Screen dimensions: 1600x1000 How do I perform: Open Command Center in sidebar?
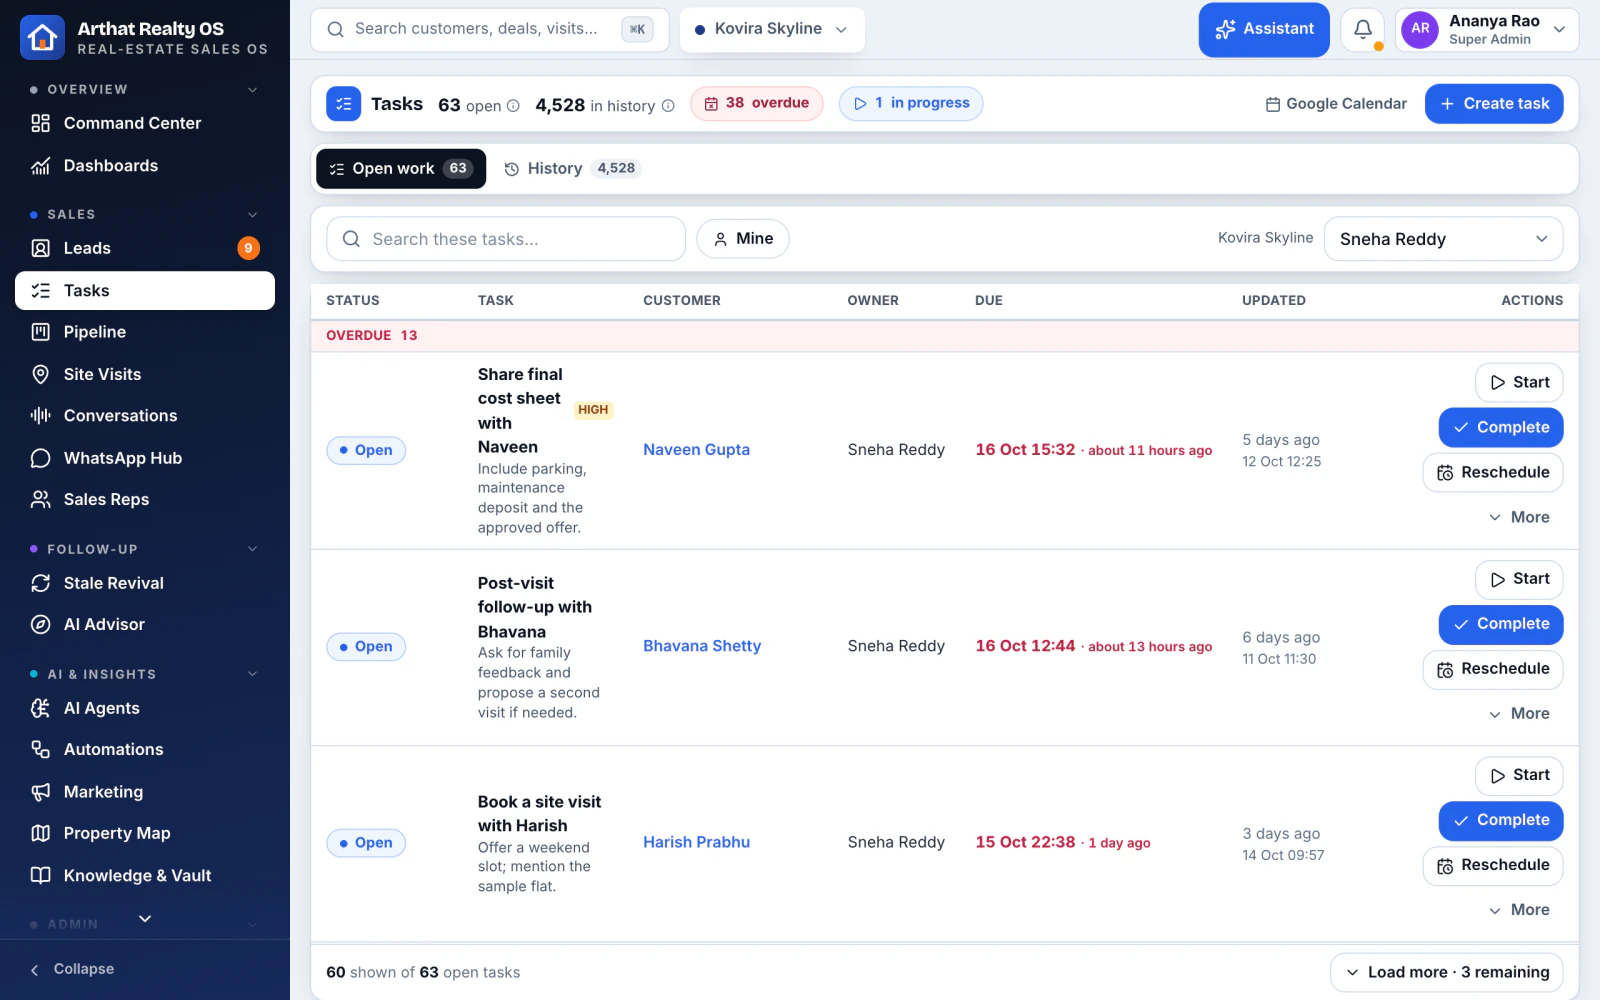[x=145, y=123]
